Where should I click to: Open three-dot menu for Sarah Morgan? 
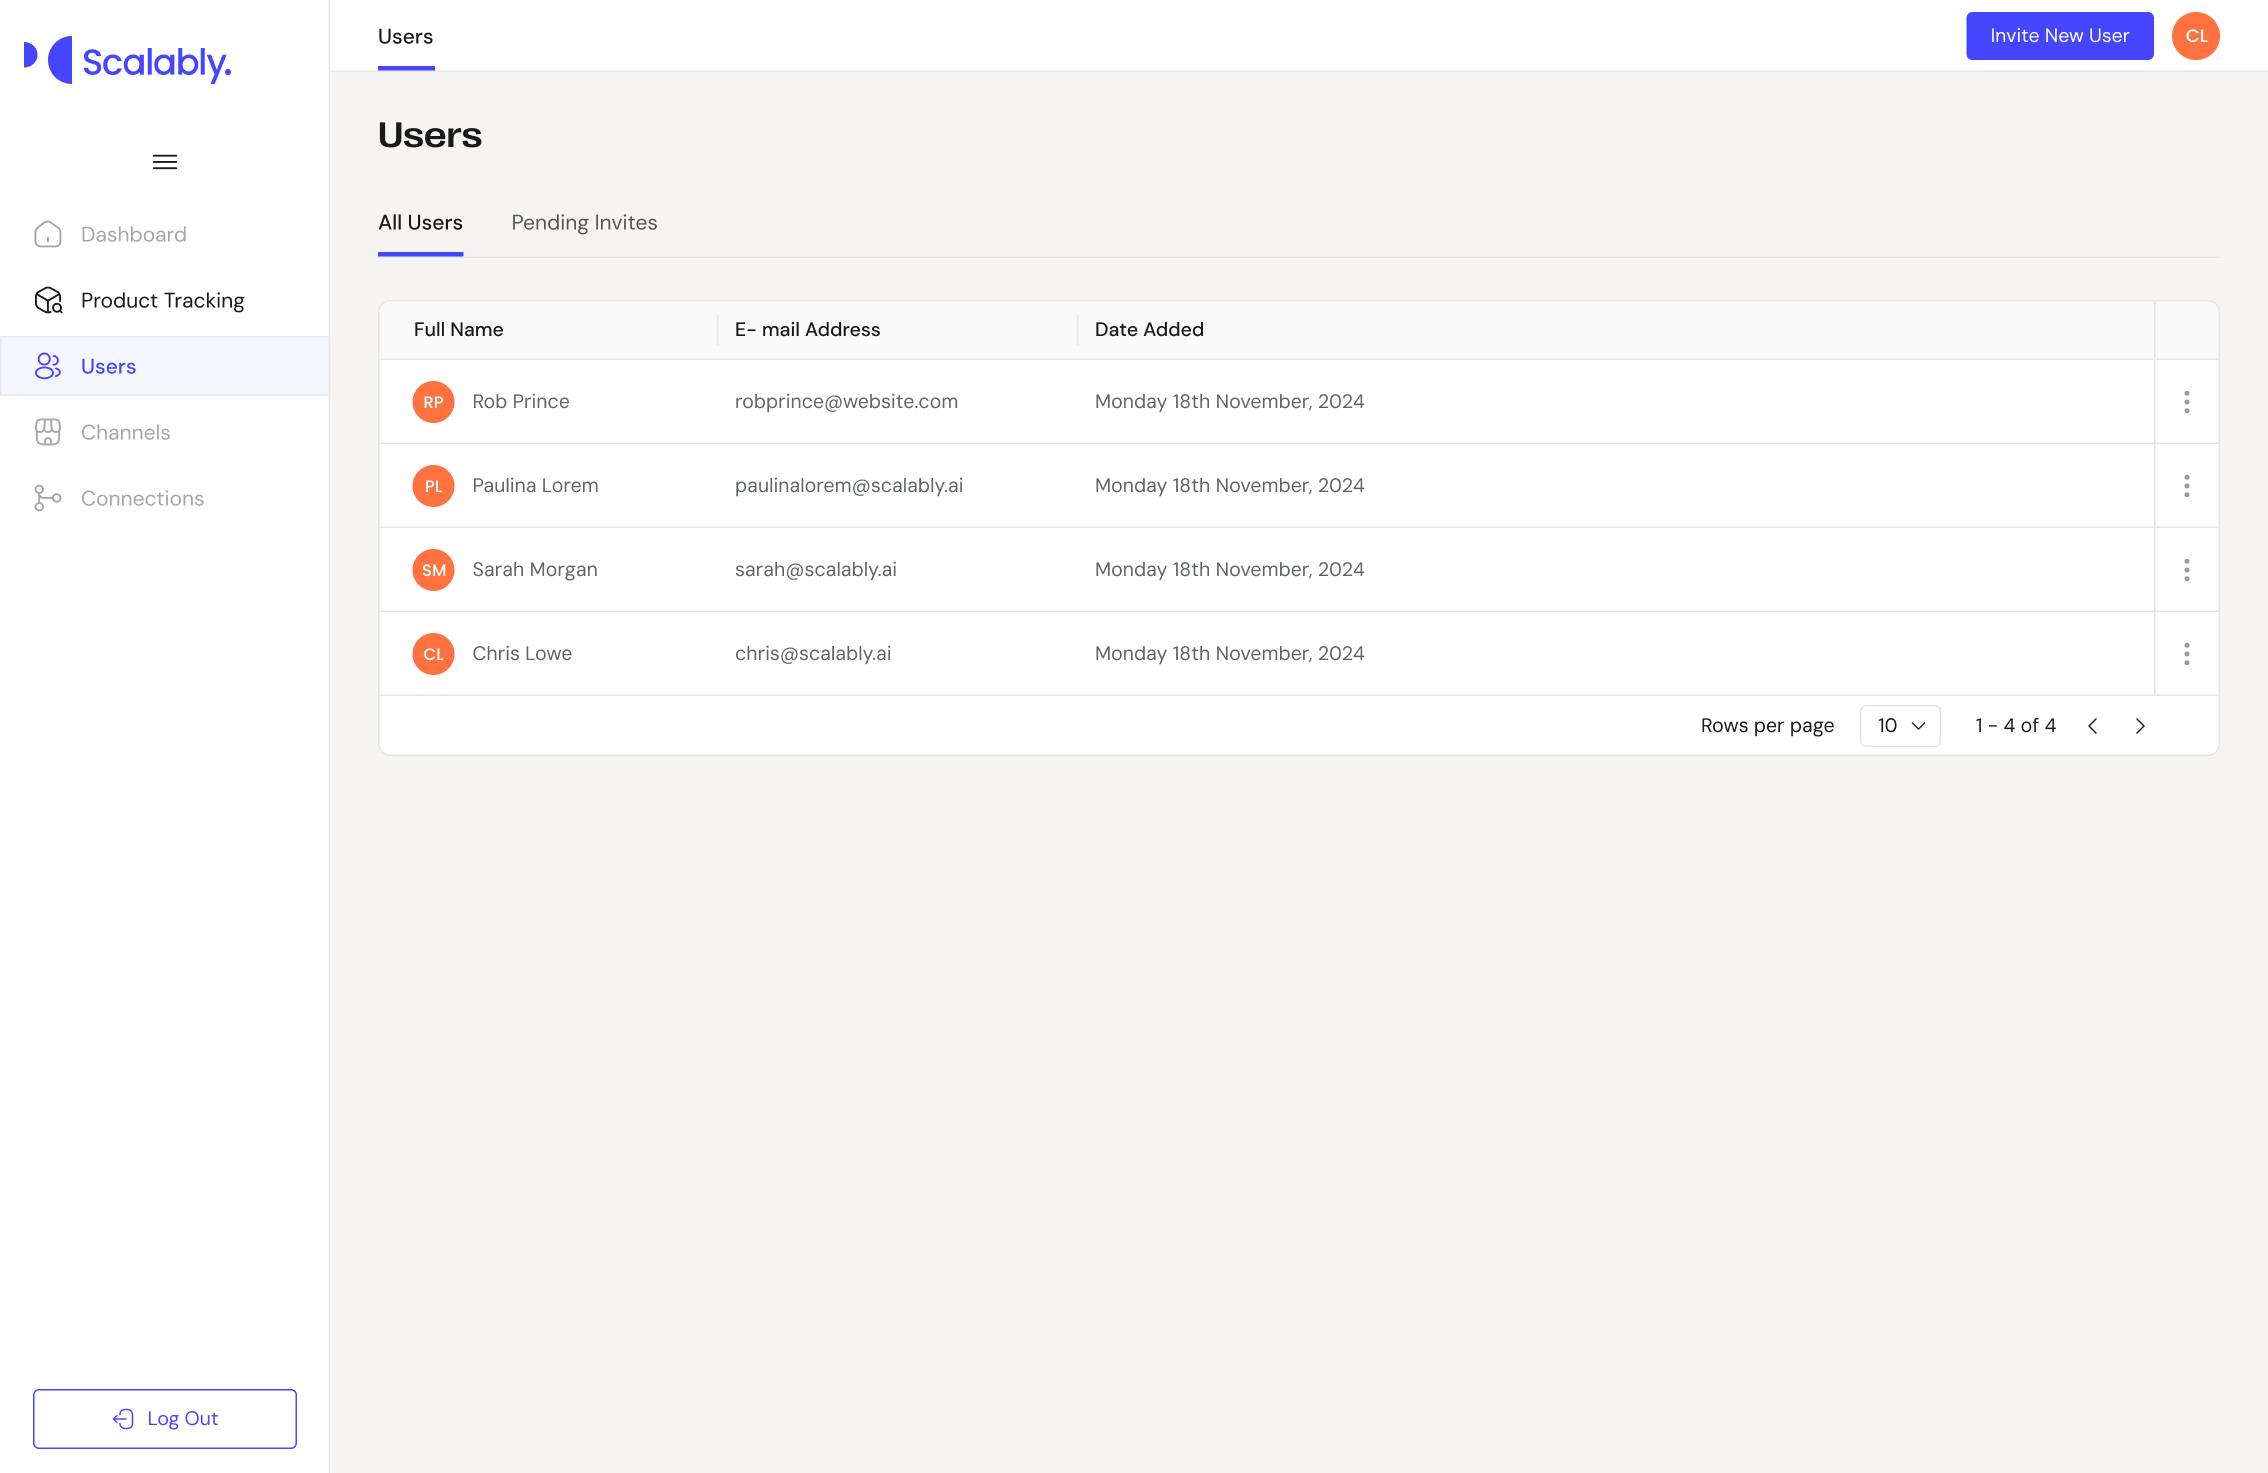coord(2186,570)
